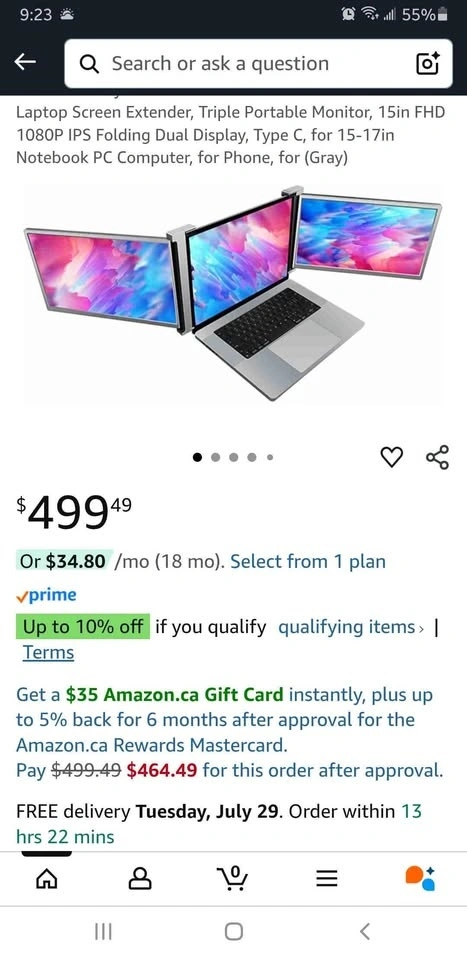The width and height of the screenshot is (467, 960).
Task: Open the hamburger menu tab
Action: 327,879
